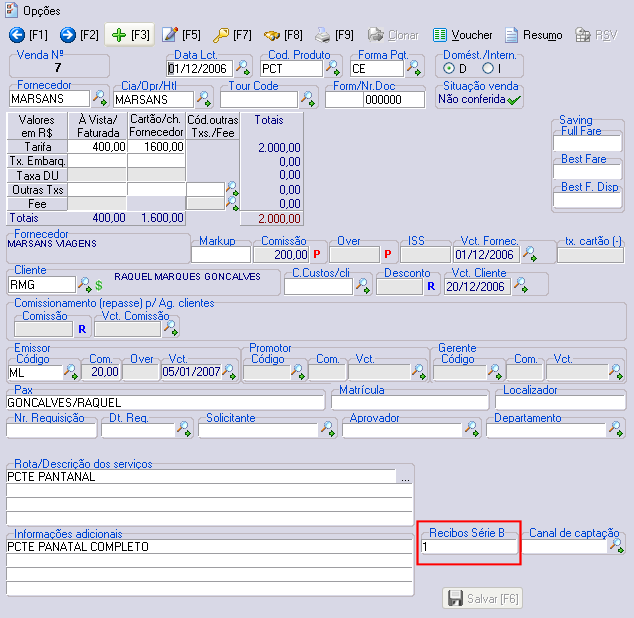This screenshot has height=618, width=634.
Task: Open lookup beside Promotor Código field
Action: point(298,372)
